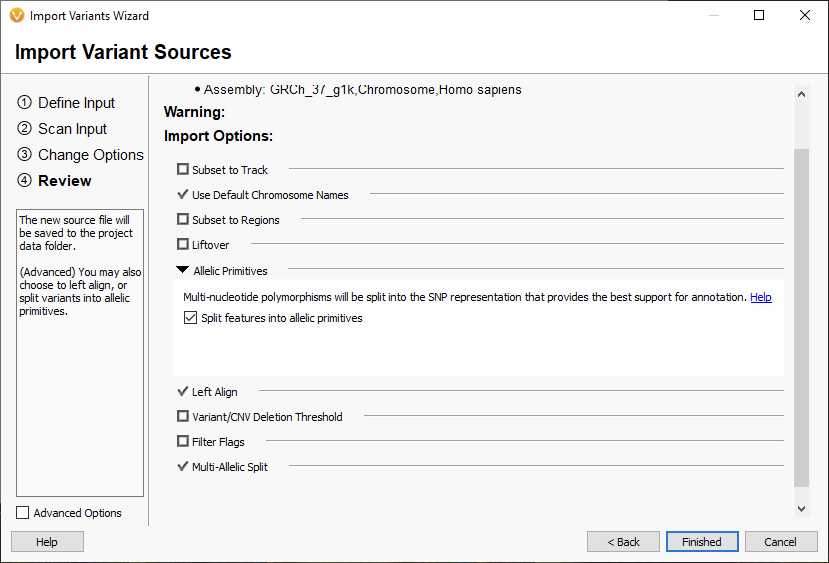Open the Help link for allelic primitives
The height and width of the screenshot is (563, 829).
tap(761, 297)
